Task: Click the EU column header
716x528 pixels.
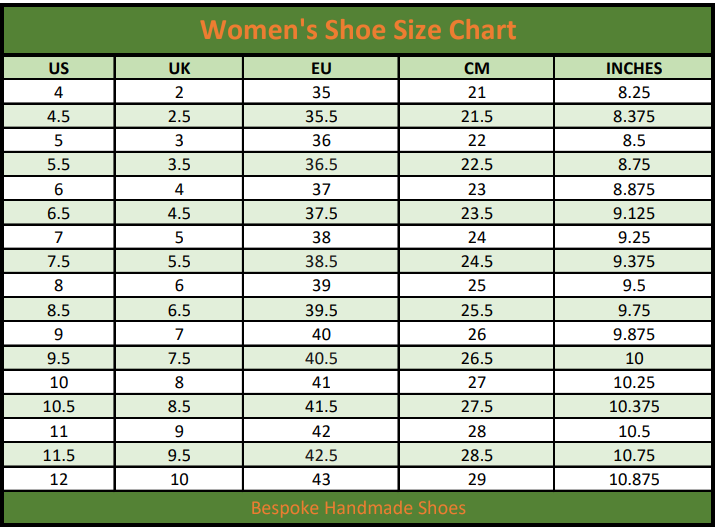Action: coord(321,68)
